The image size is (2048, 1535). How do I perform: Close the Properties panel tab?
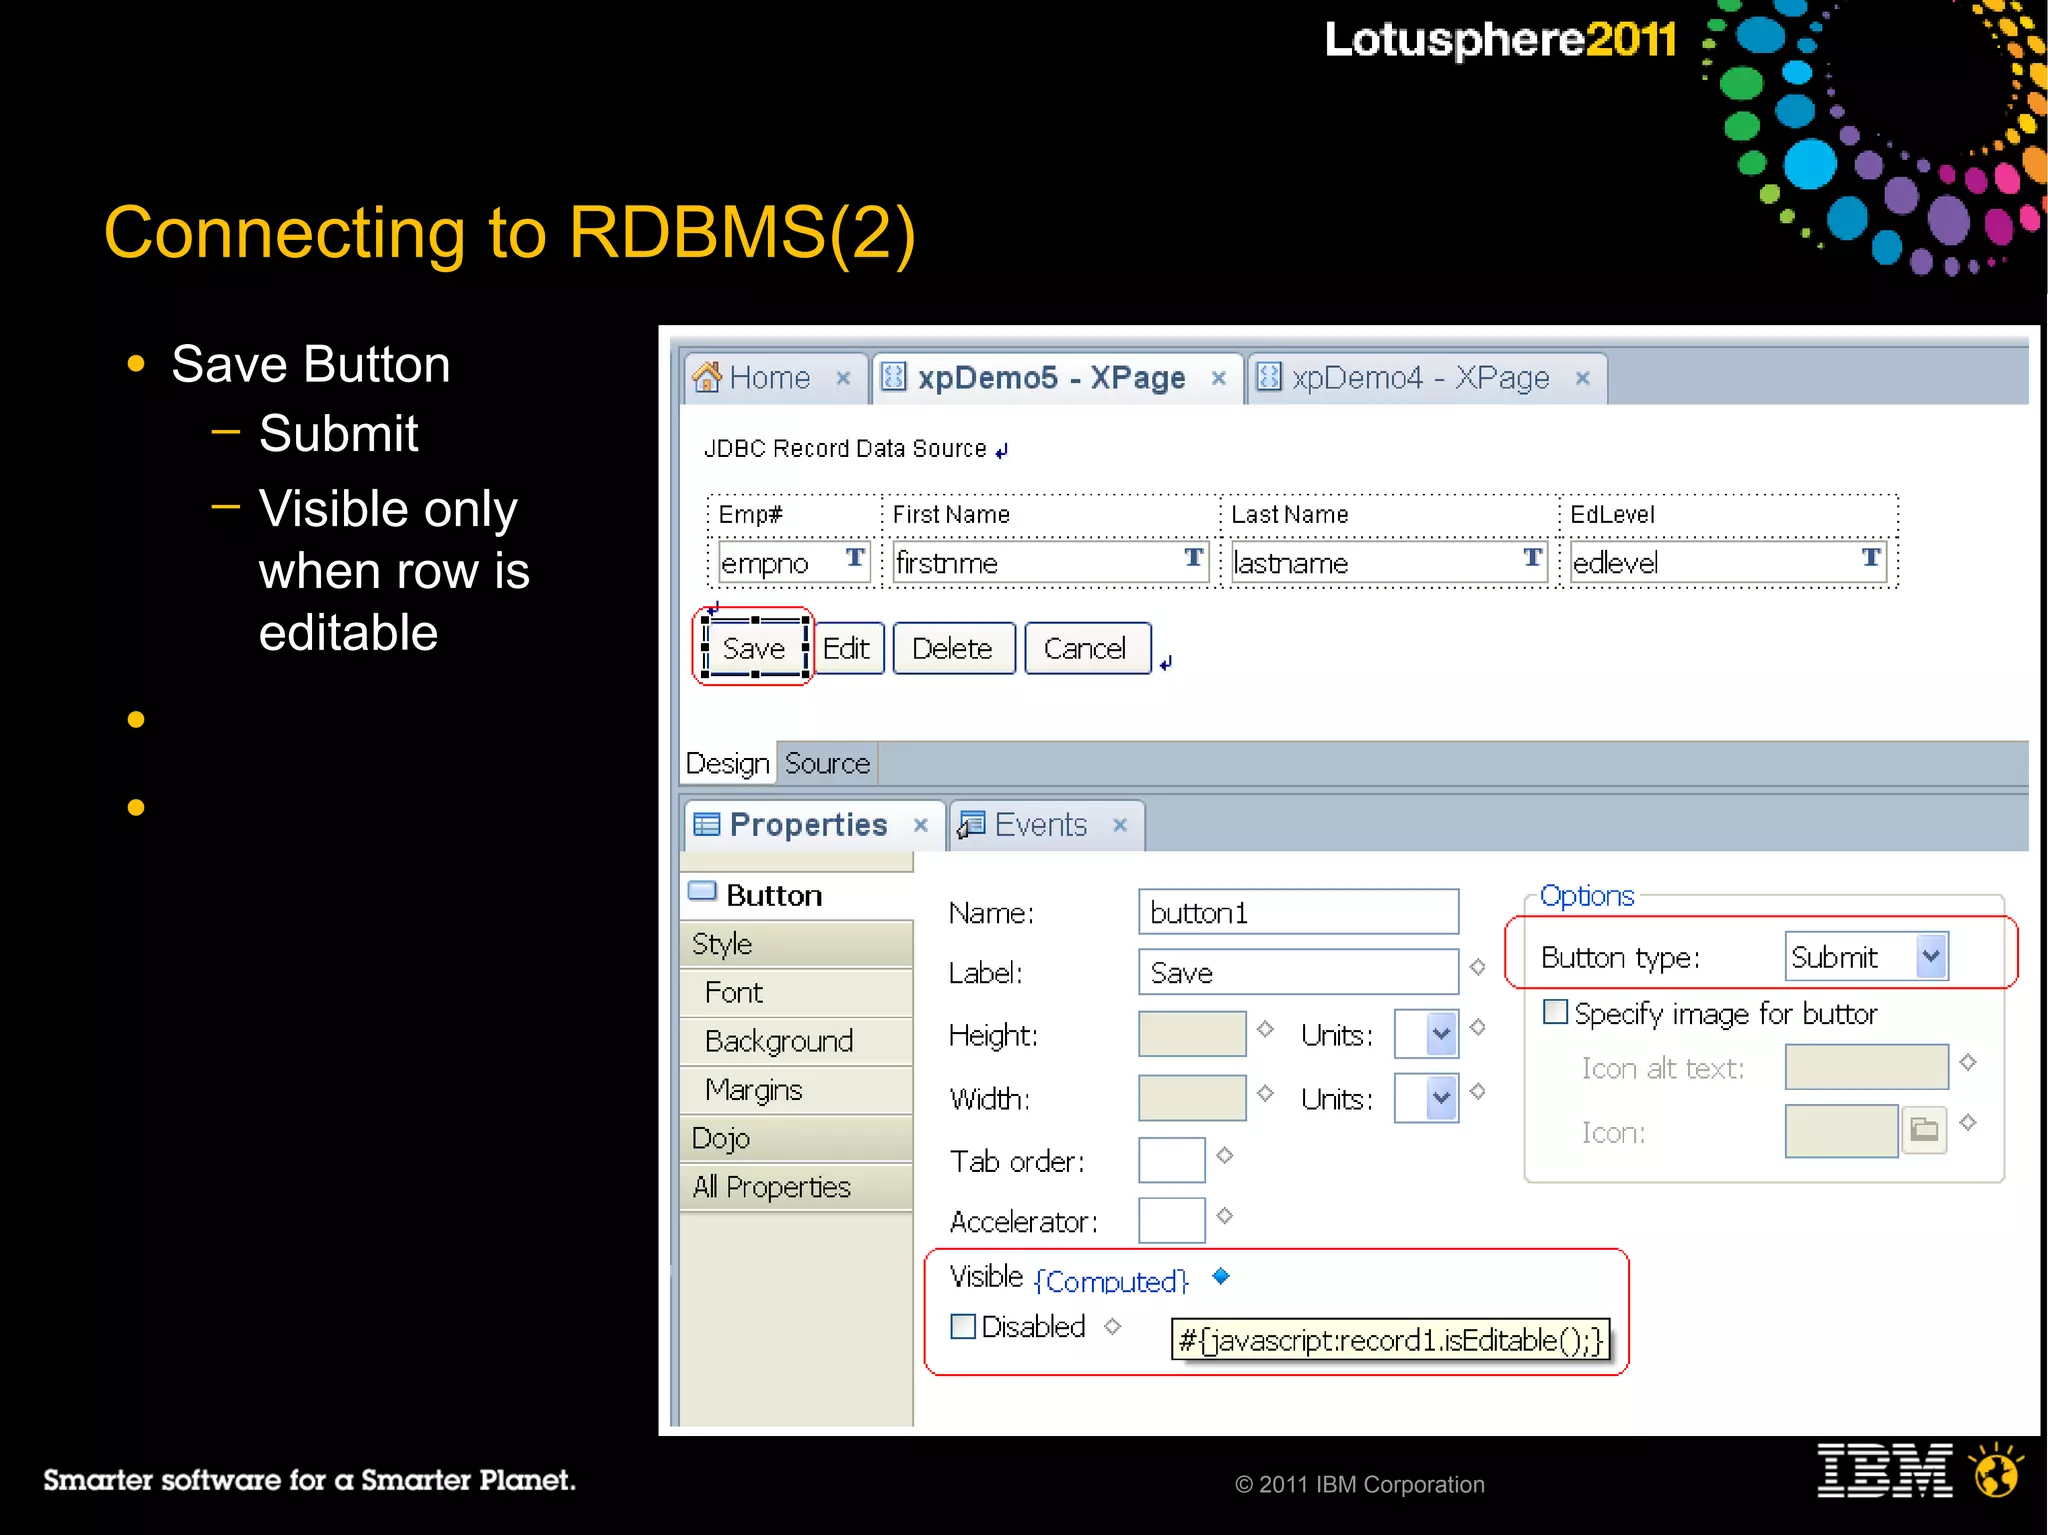click(921, 825)
